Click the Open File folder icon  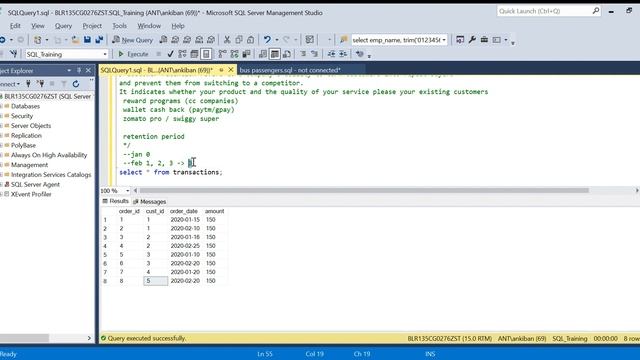pyautogui.click(x=76, y=40)
